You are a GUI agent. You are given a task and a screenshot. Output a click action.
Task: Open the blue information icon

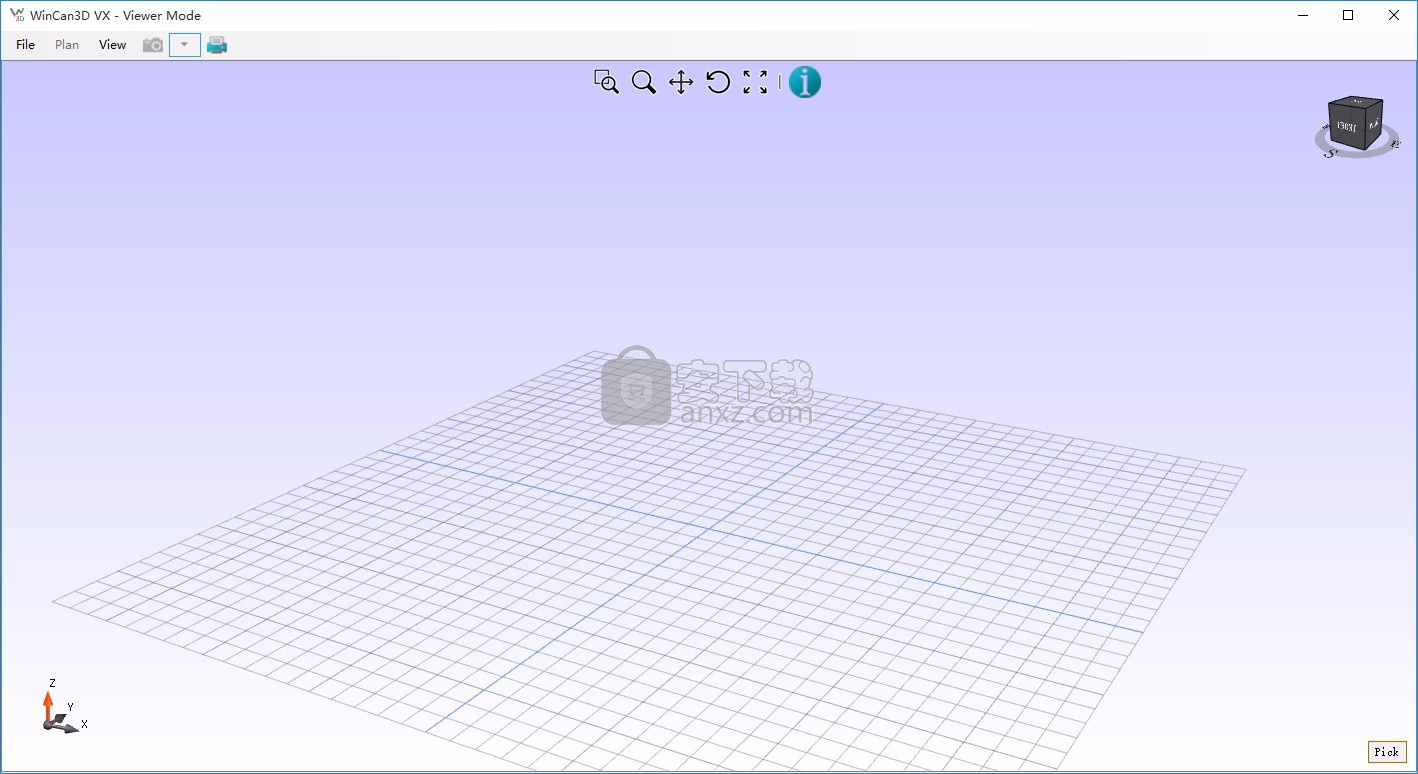tap(805, 82)
